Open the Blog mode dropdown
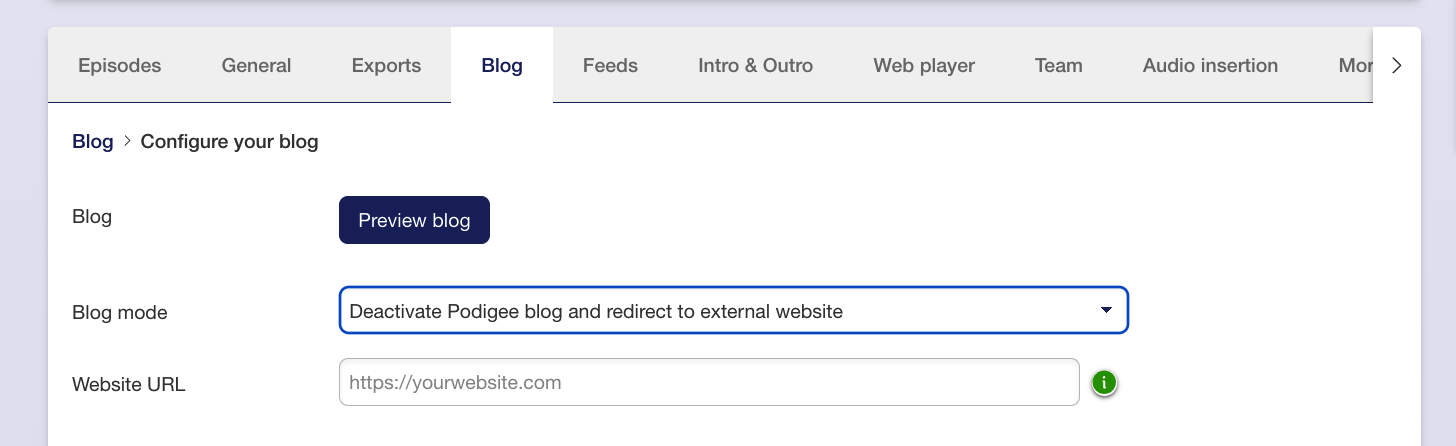The image size is (1456, 446). 734,311
